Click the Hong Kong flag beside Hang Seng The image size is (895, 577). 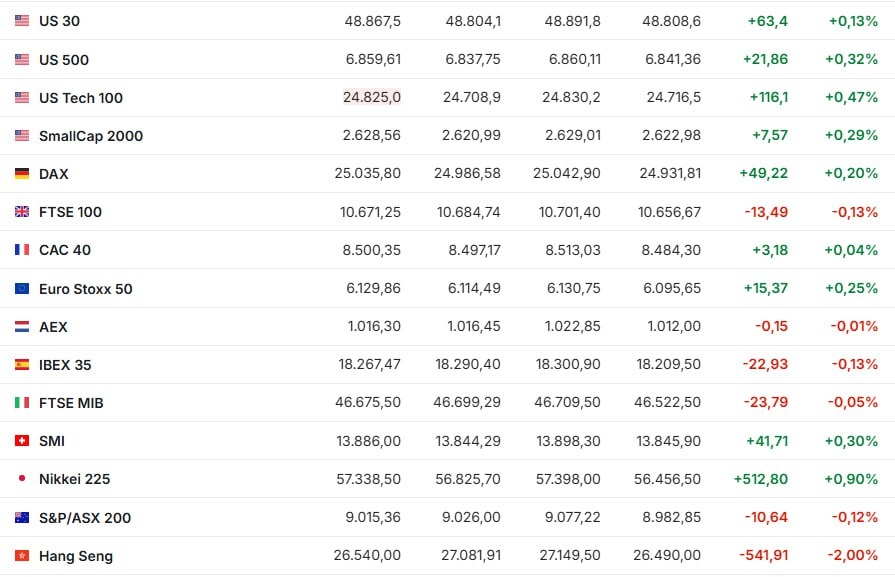22,556
